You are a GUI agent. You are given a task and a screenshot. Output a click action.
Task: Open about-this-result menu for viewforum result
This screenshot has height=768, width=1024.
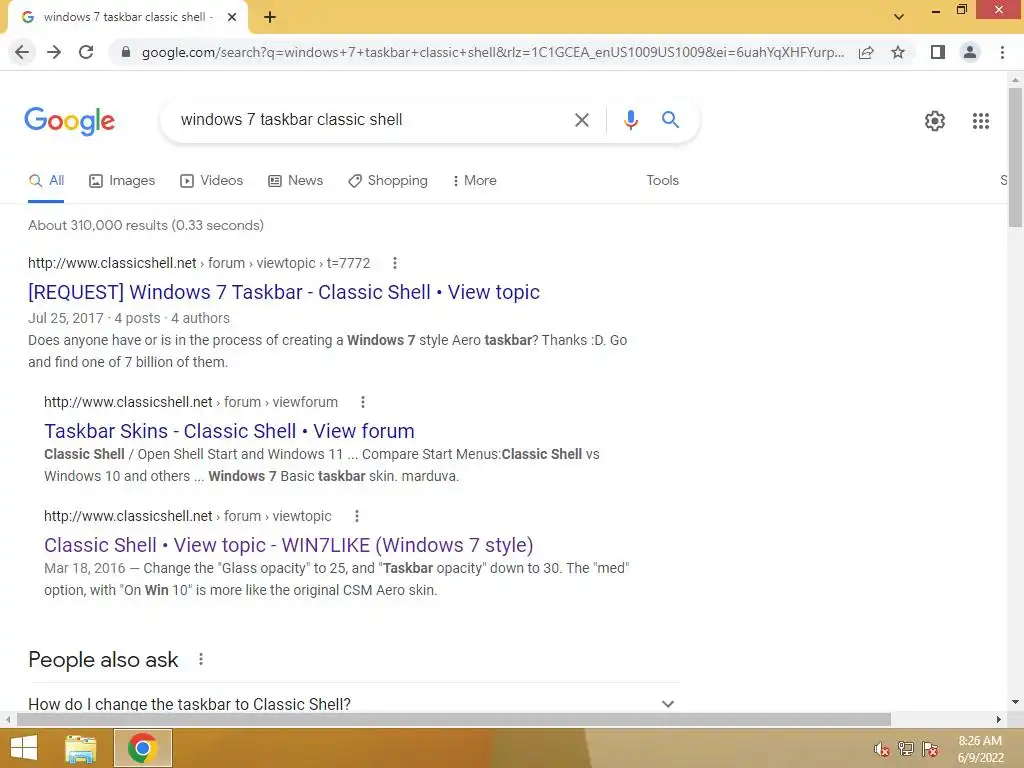(x=362, y=402)
